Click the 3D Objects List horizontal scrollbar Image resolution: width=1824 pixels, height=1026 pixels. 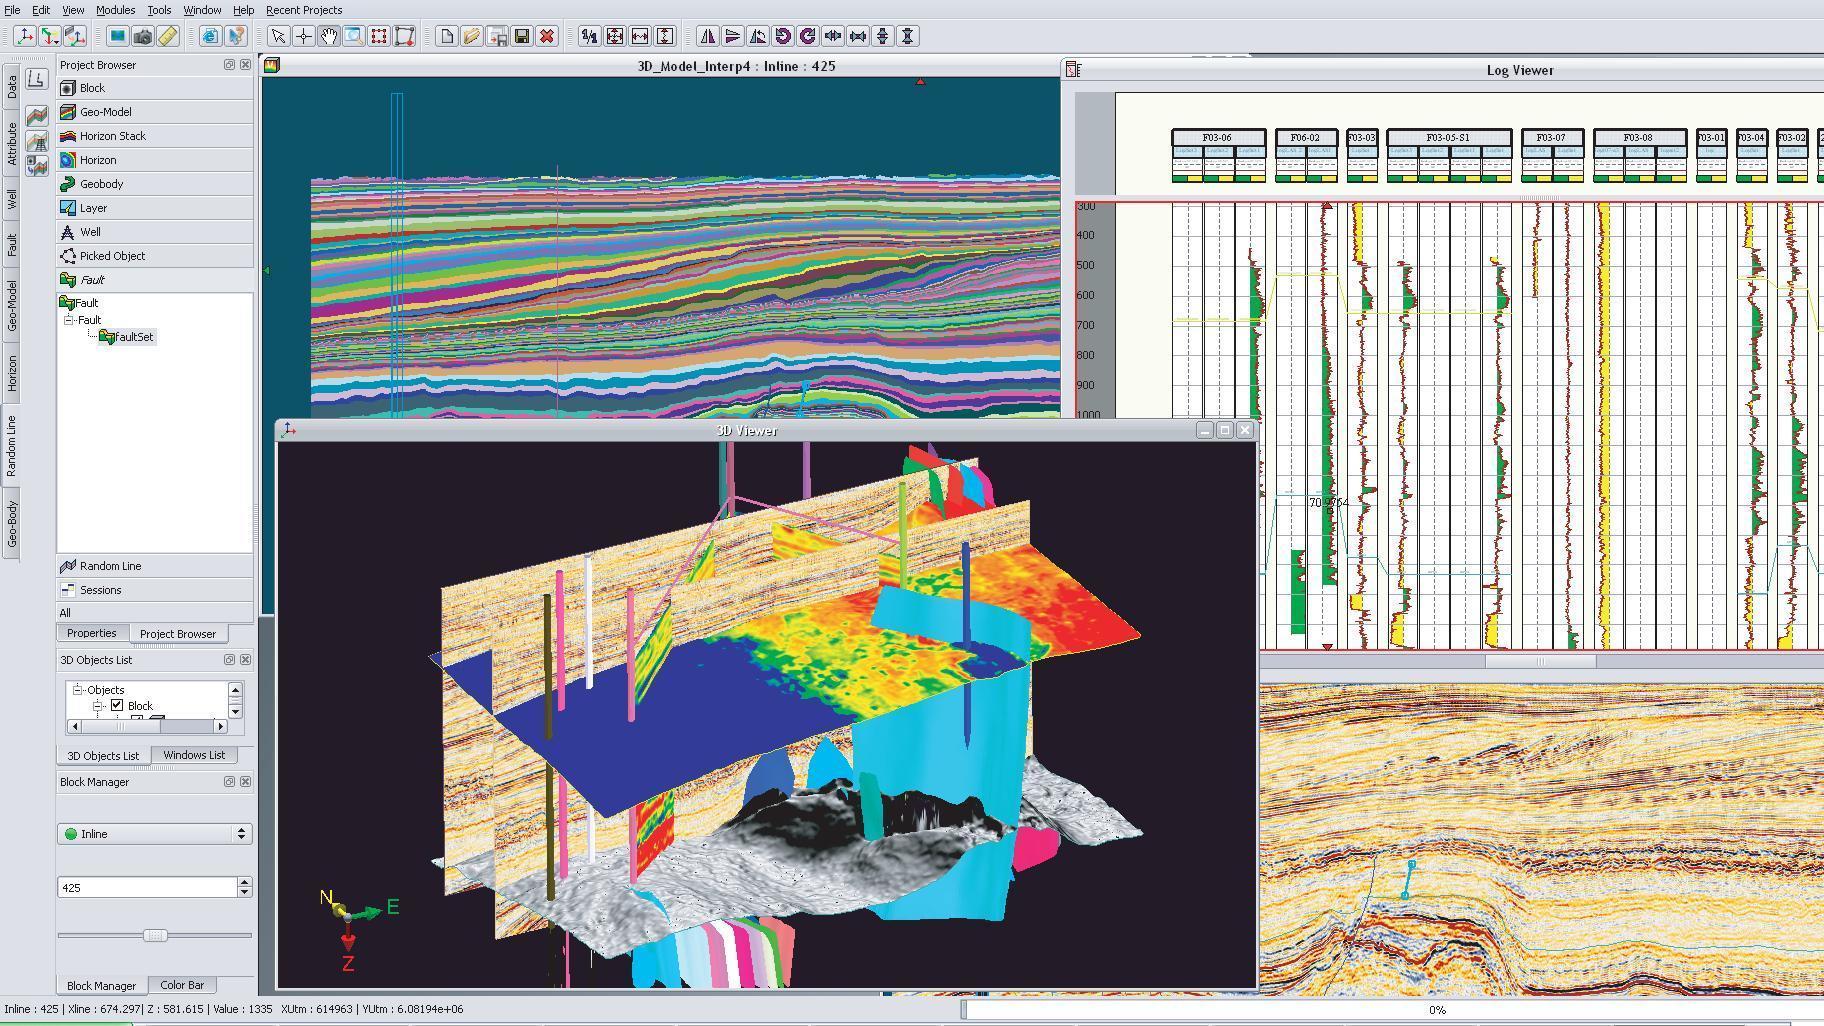tap(148, 726)
